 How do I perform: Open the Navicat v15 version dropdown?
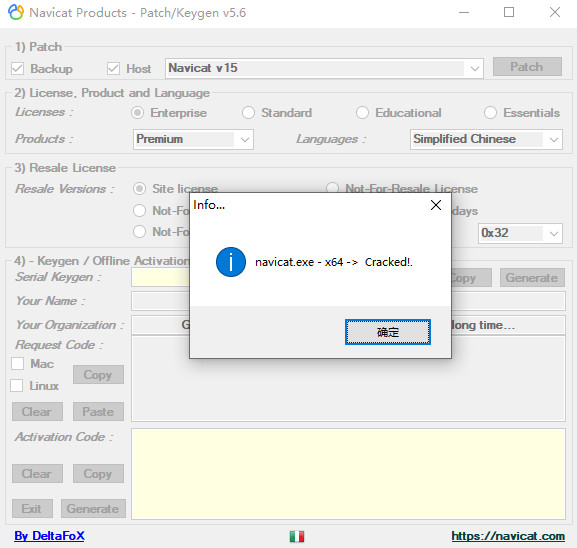(x=324, y=68)
